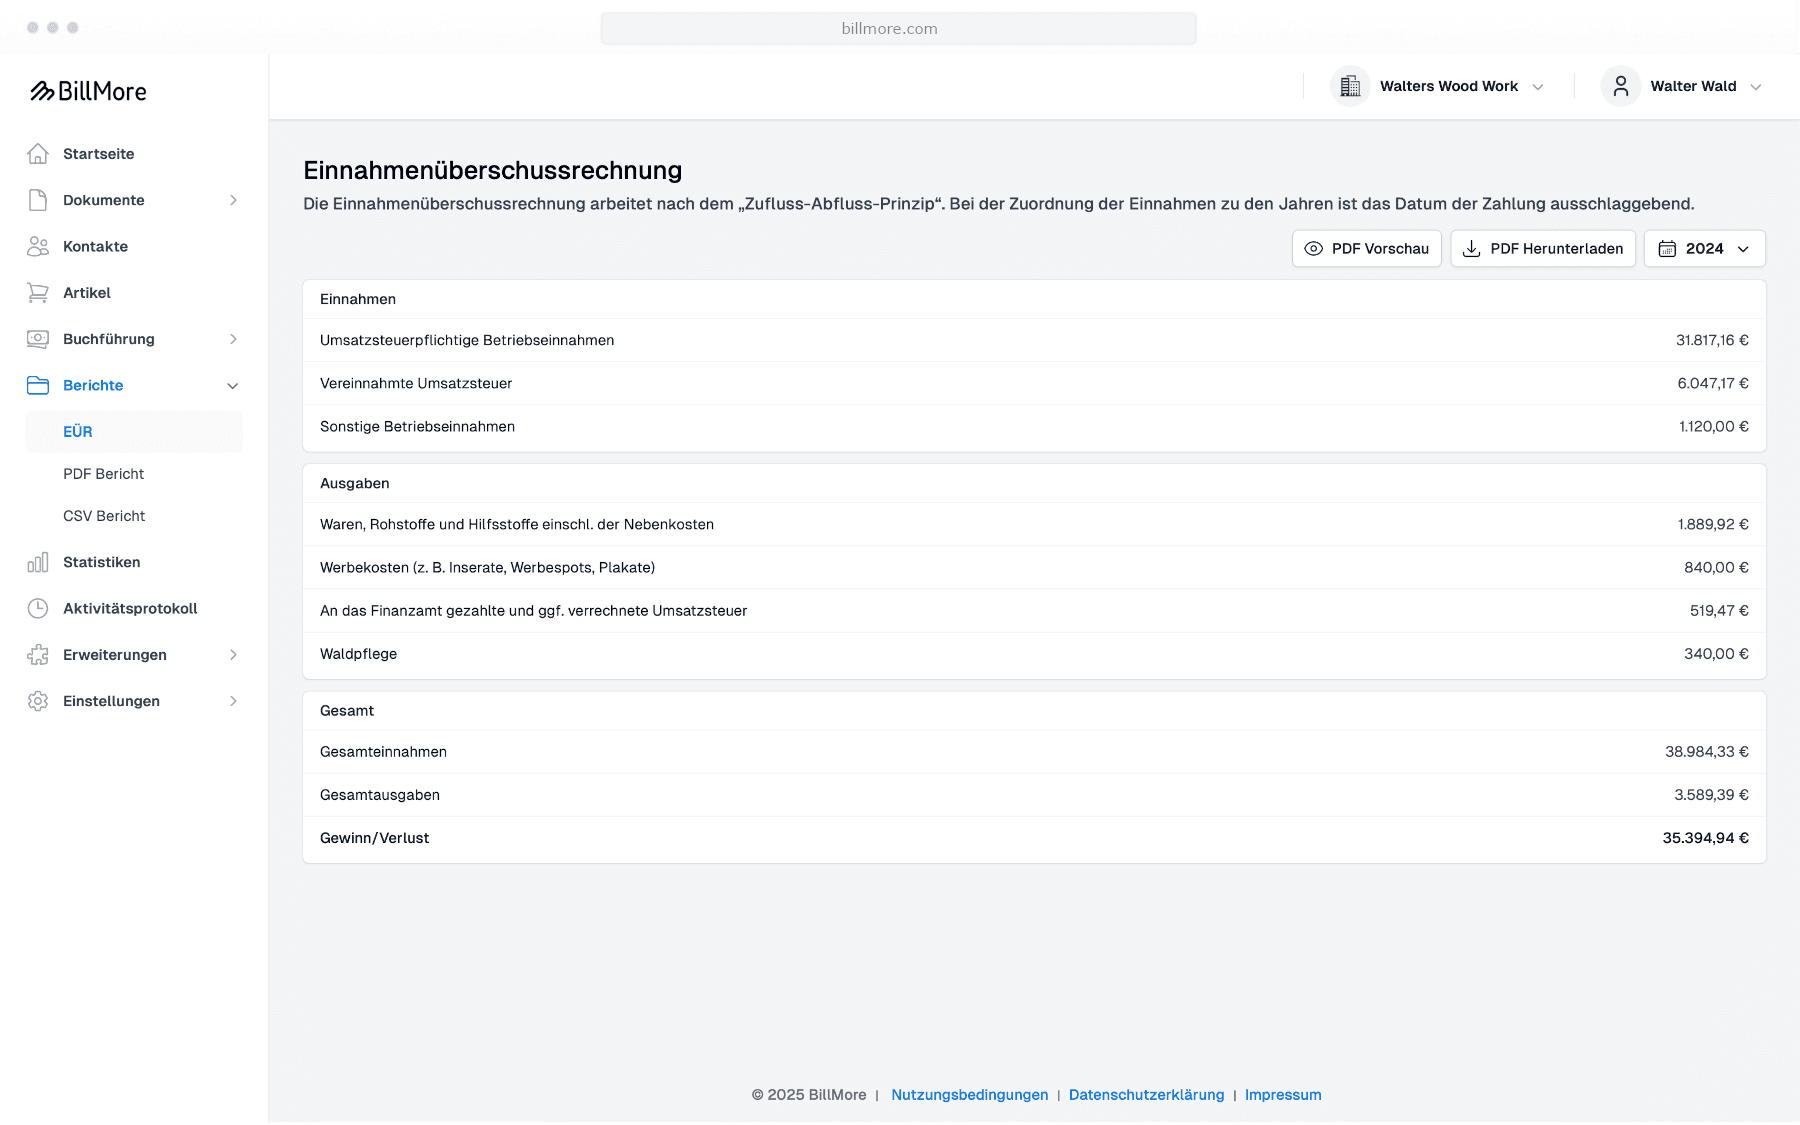Screen dimensions: 1800x1125
Task: Open the Walters Wood Work company dropdown
Action: click(1438, 86)
